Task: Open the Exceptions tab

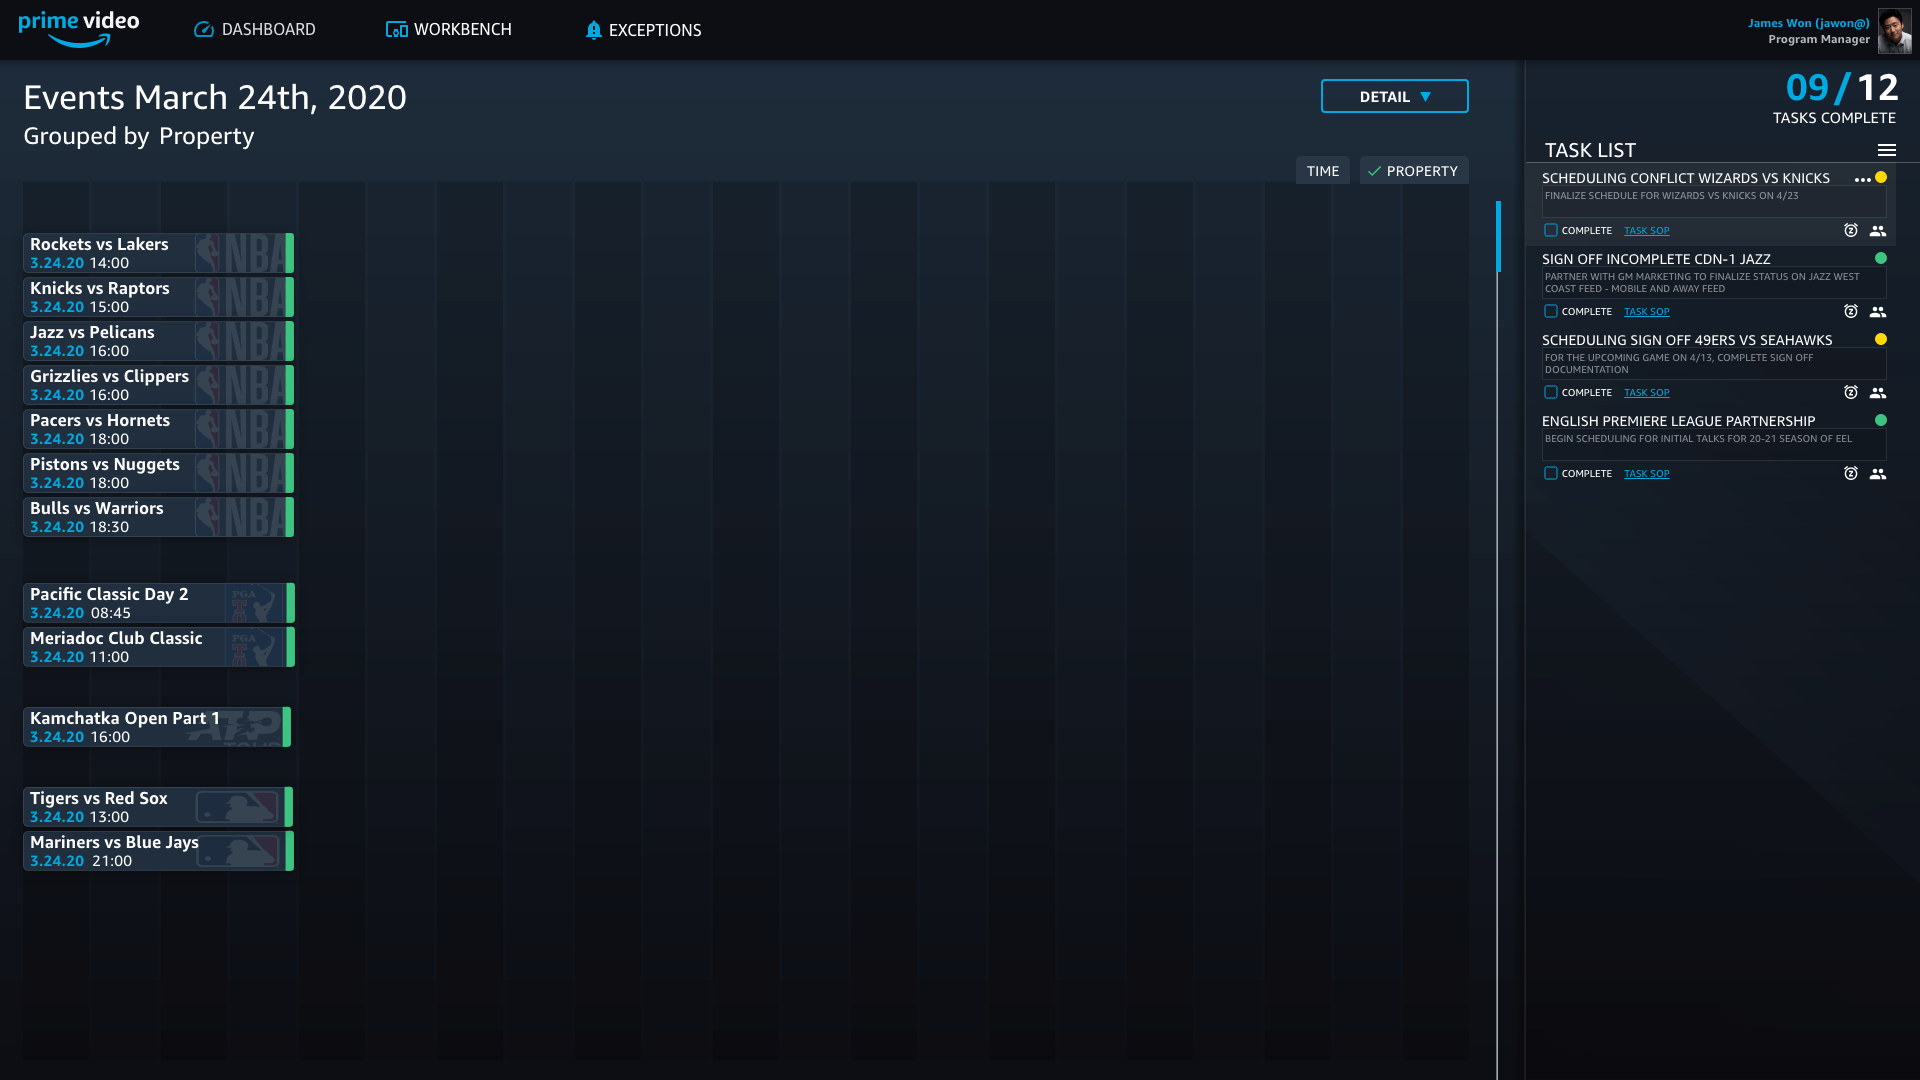Action: (x=643, y=30)
